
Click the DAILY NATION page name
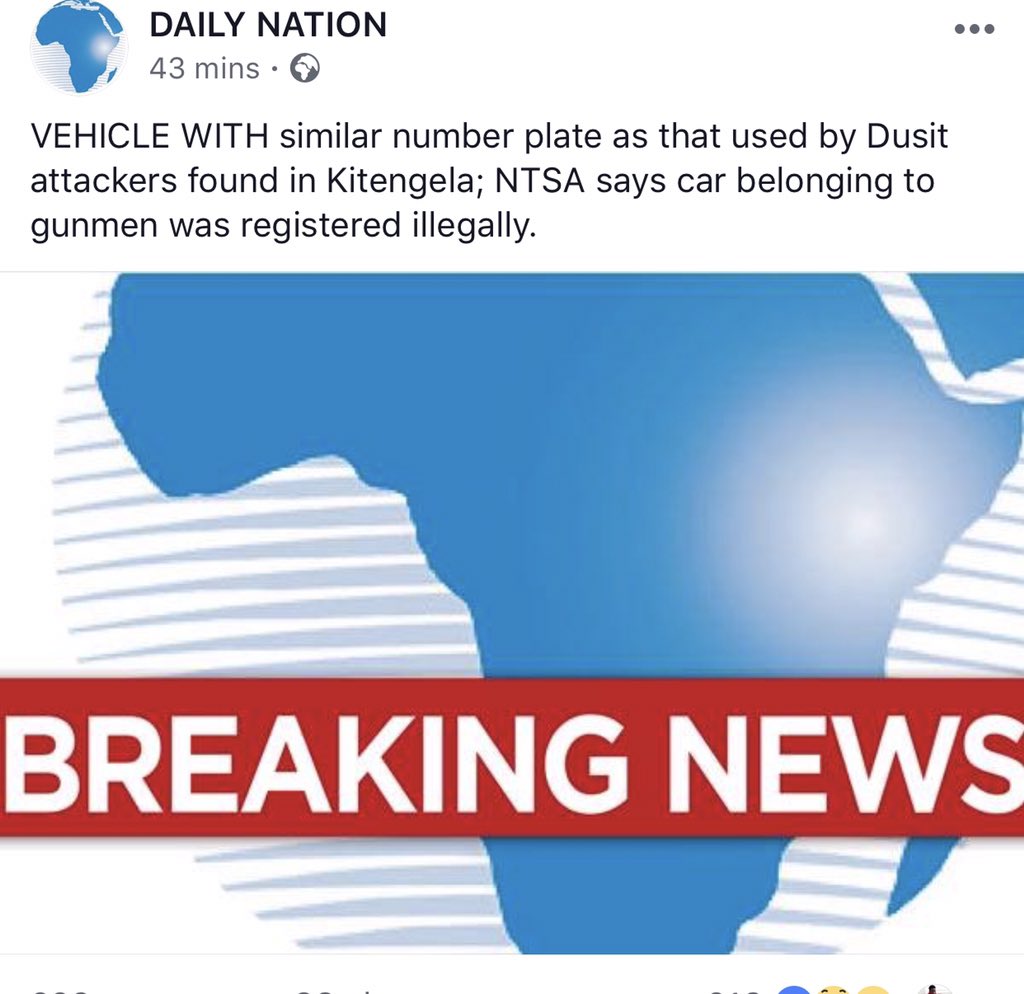(268, 25)
